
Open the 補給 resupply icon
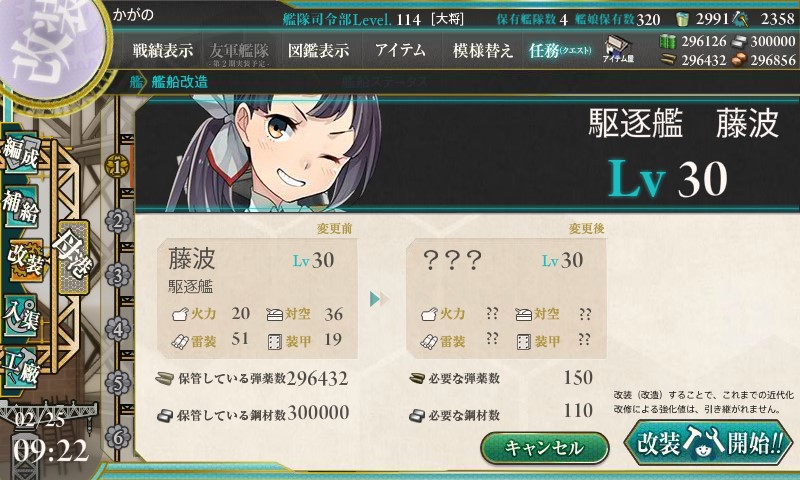point(21,206)
